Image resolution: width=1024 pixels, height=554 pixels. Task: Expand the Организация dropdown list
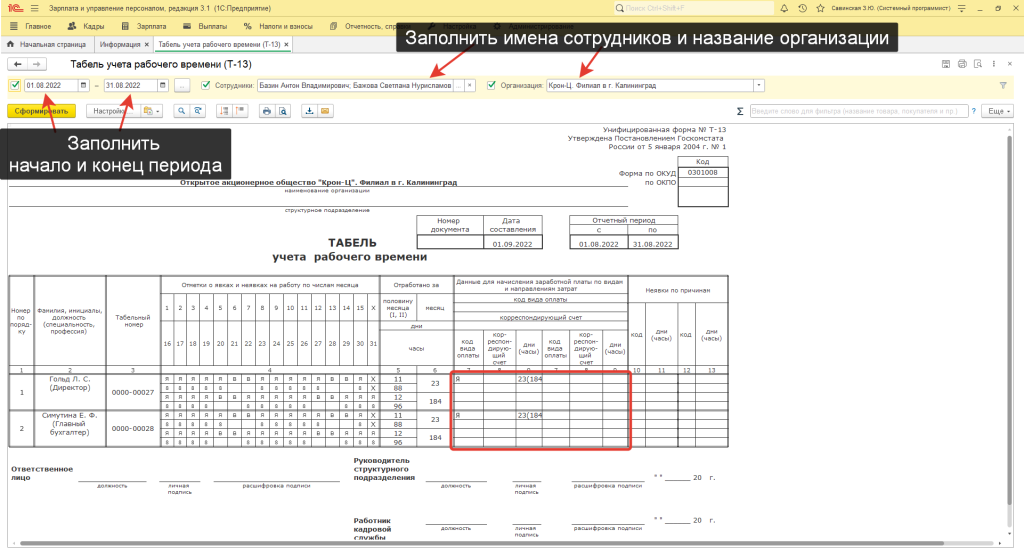pyautogui.click(x=759, y=86)
